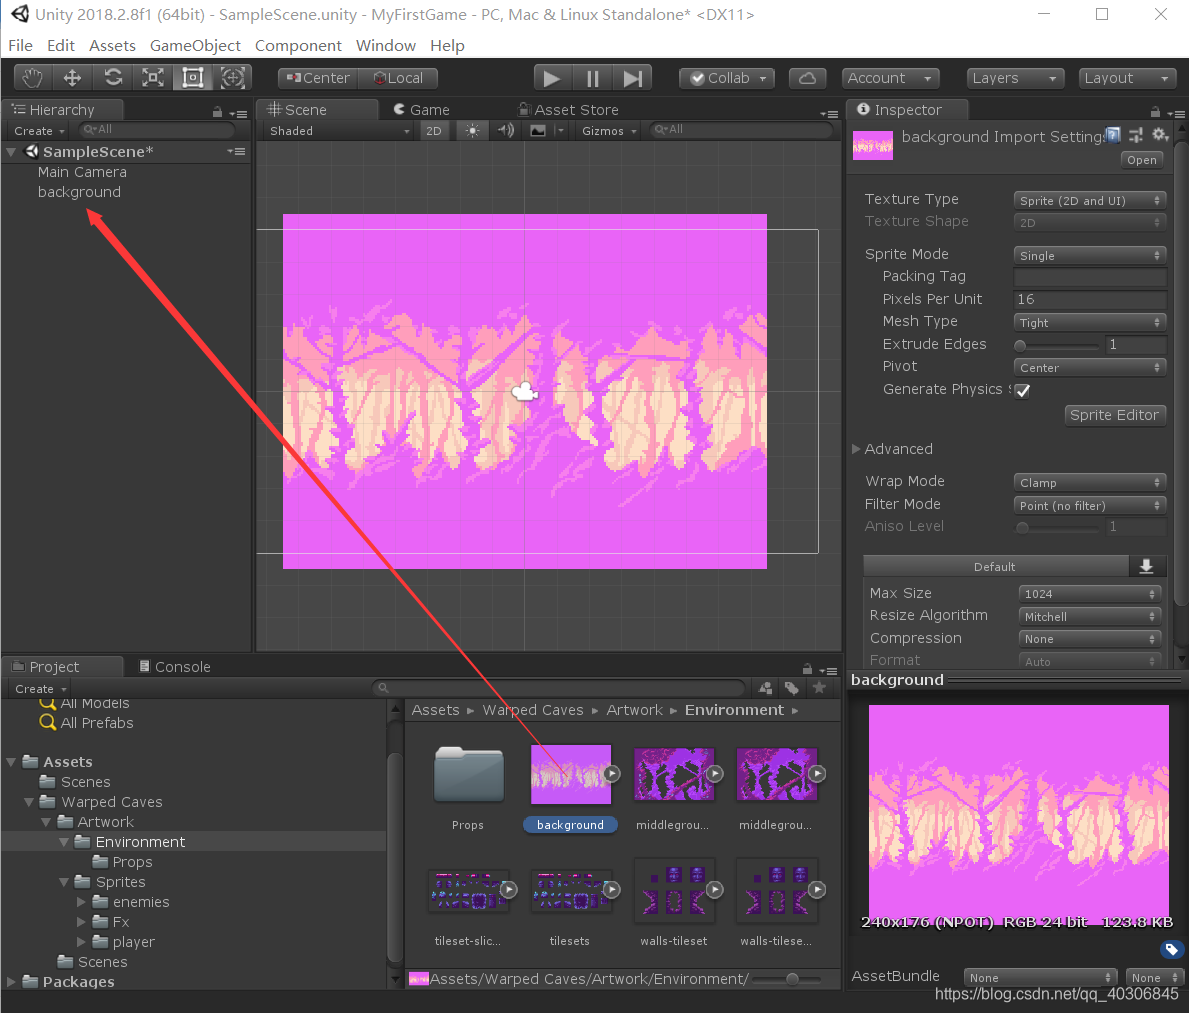Open Gizmos menu in Scene view

tap(609, 130)
